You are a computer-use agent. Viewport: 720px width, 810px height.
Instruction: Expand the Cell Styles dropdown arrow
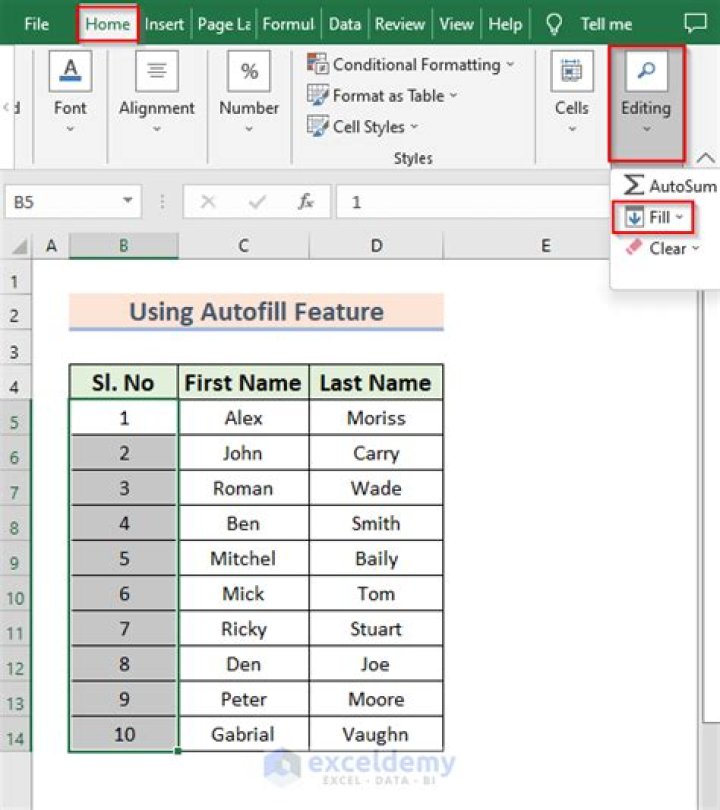pos(414,126)
